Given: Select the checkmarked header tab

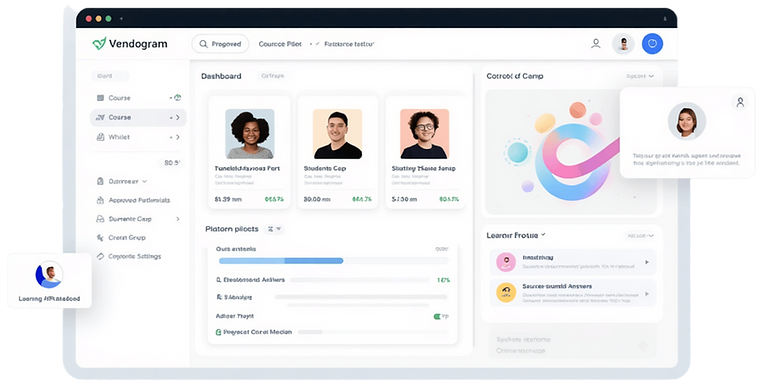Looking at the screenshot, I should tap(345, 44).
